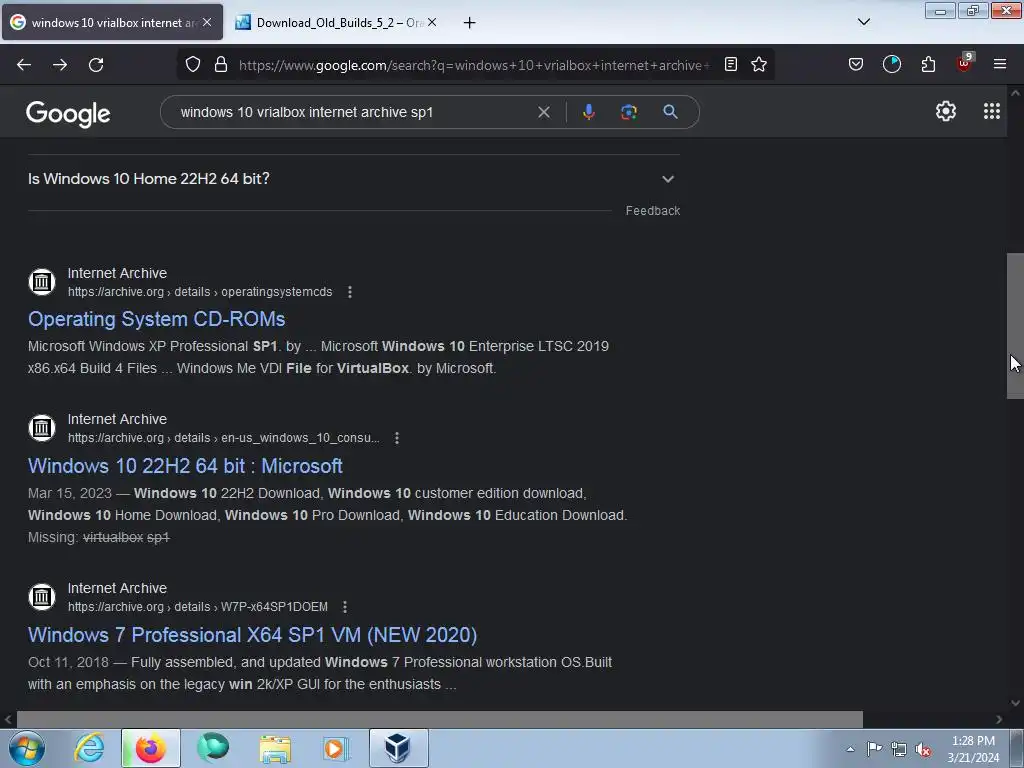
Task: Open a new tab with plus button
Action: (469, 23)
